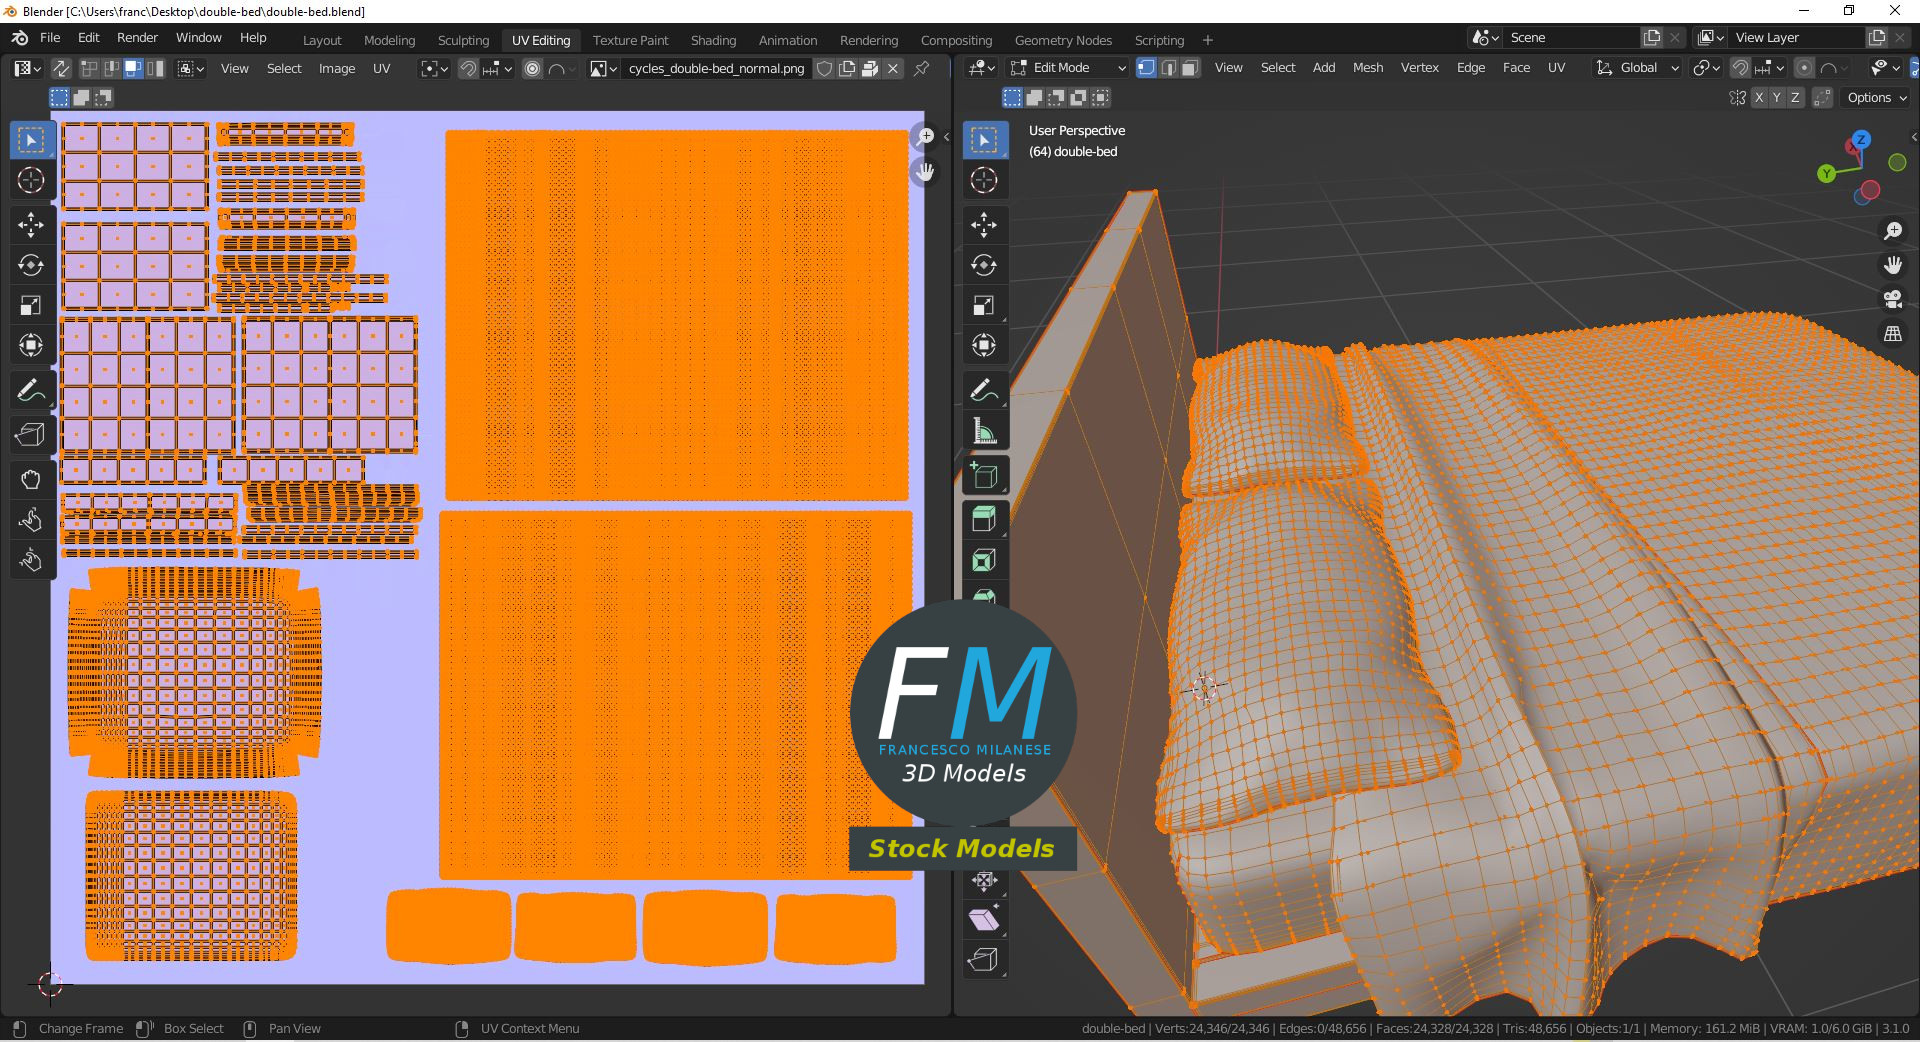Switch to the Texture Paint workspace tab

tap(630, 40)
